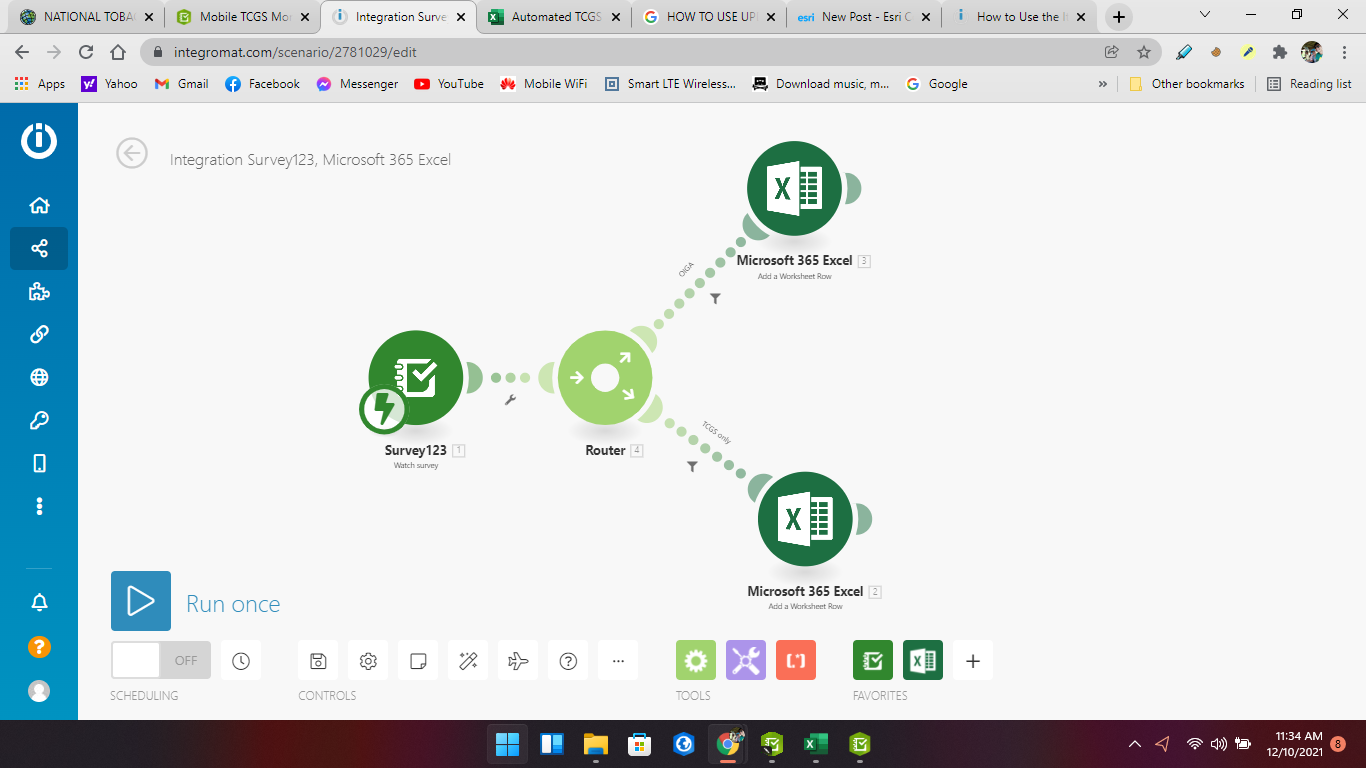The height and width of the screenshot is (768, 1366).
Task: Add the Excel favorite module
Action: 923,661
